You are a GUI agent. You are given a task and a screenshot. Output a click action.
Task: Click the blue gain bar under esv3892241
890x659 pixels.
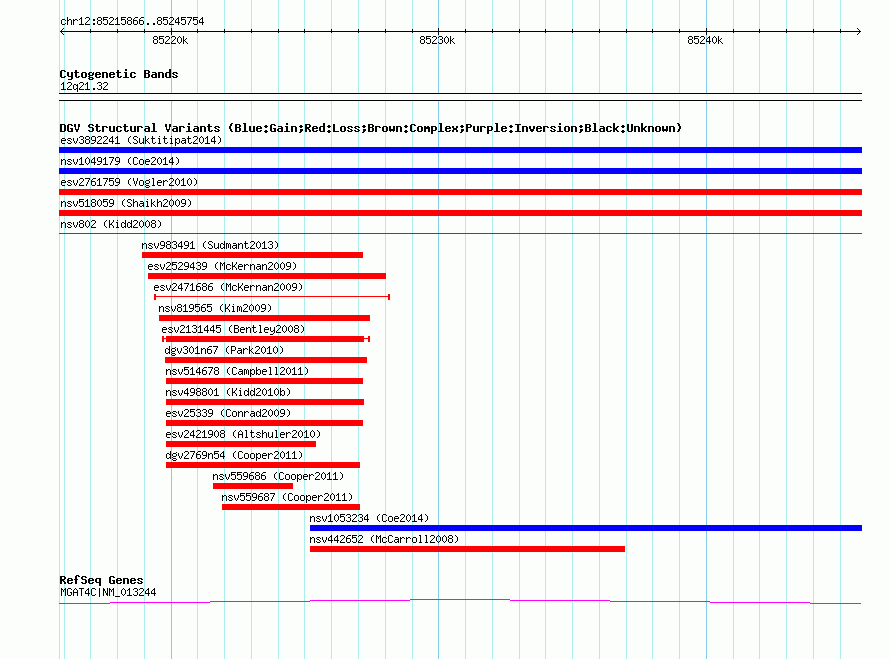[x=460, y=150]
